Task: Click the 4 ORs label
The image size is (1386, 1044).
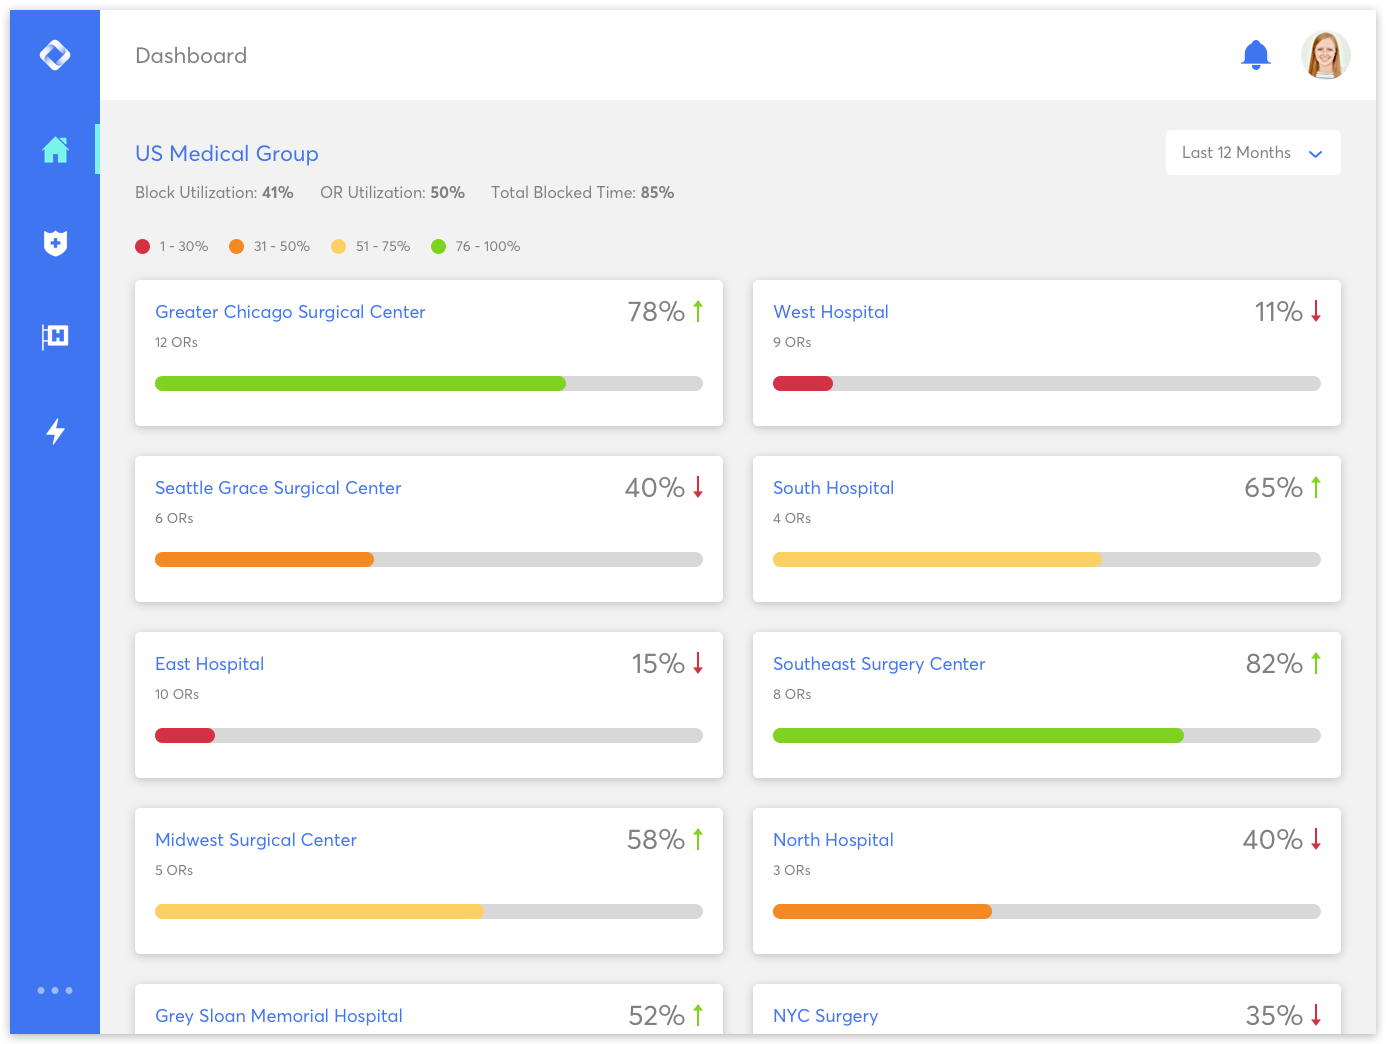Action: pyautogui.click(x=792, y=518)
